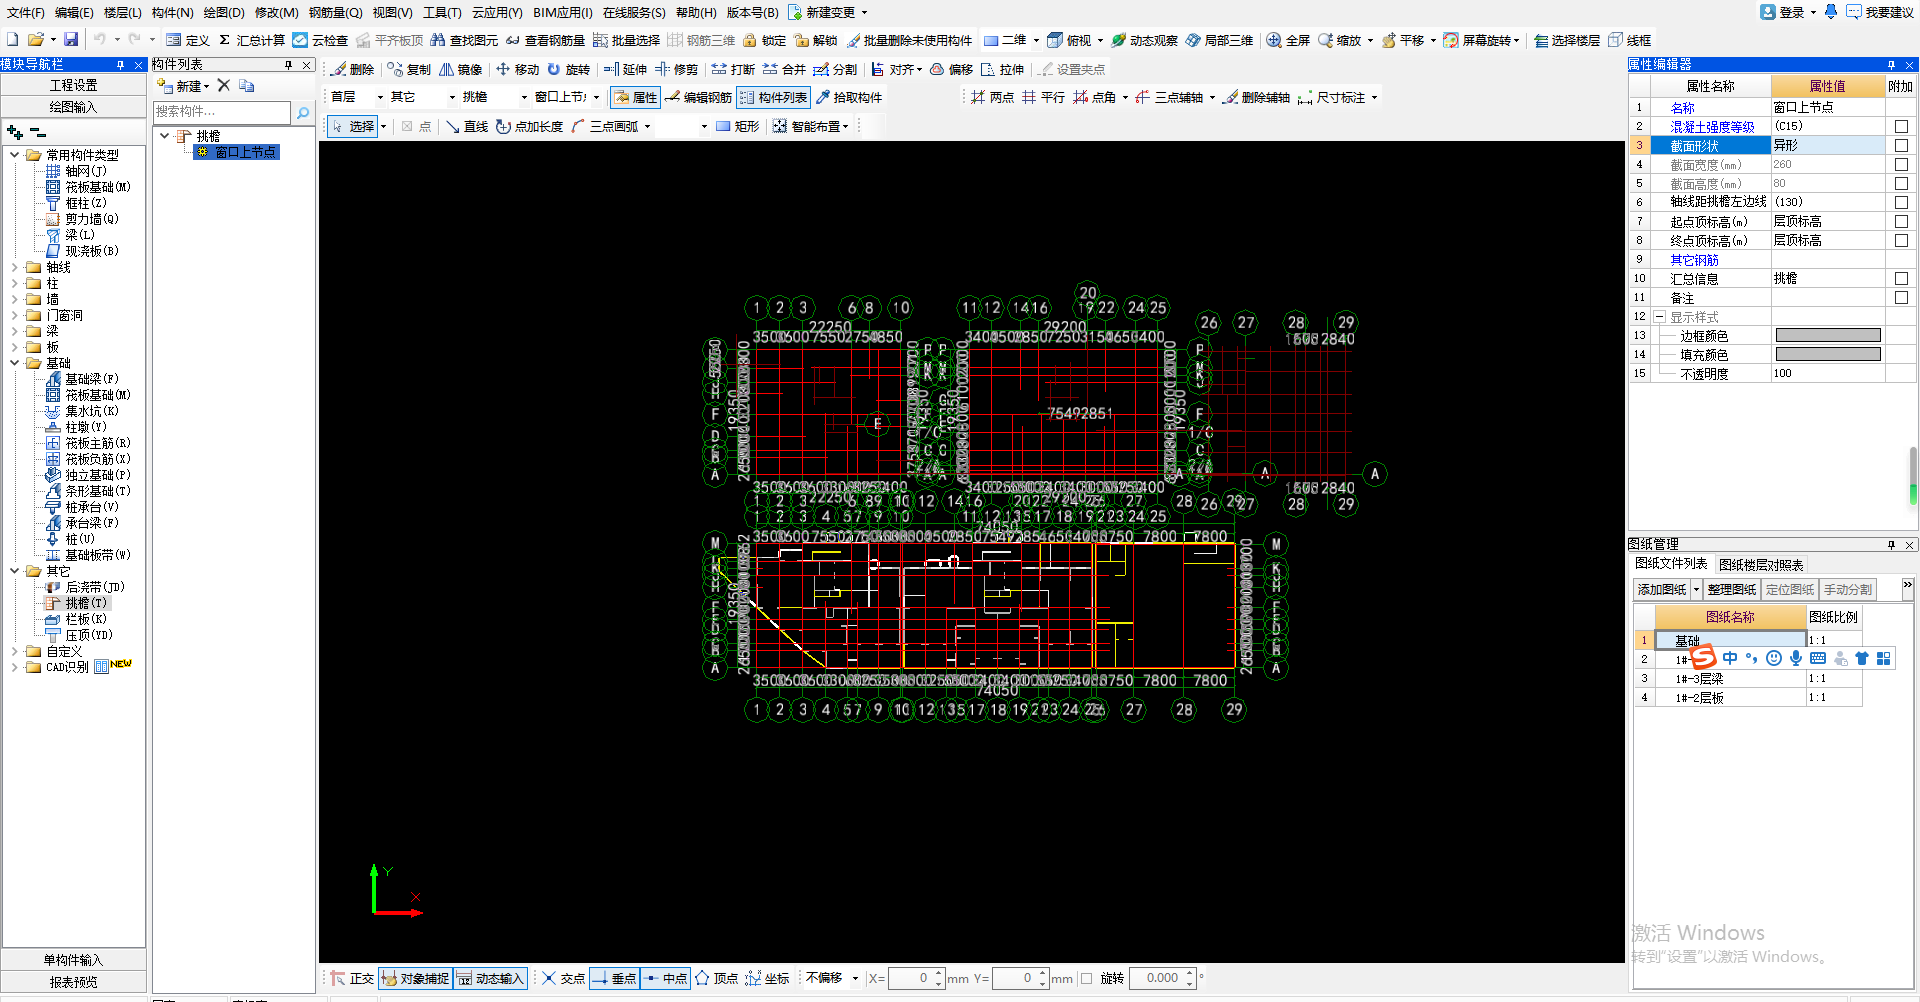The width and height of the screenshot is (1920, 1002).
Task: Tick the 混凝土强度等级 附加 checkbox
Action: tap(1901, 126)
